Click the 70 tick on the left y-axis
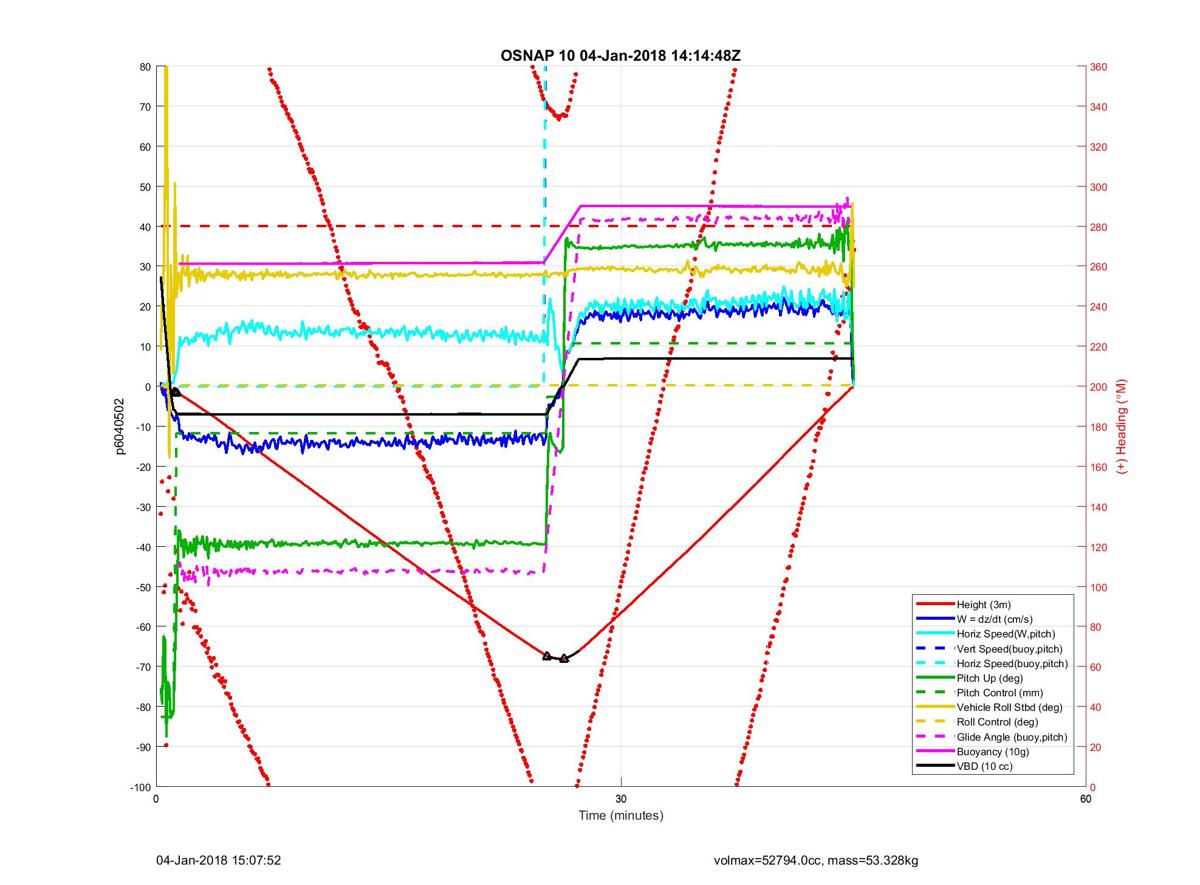Image resolution: width=1200 pixels, height=885 pixels. coord(145,107)
